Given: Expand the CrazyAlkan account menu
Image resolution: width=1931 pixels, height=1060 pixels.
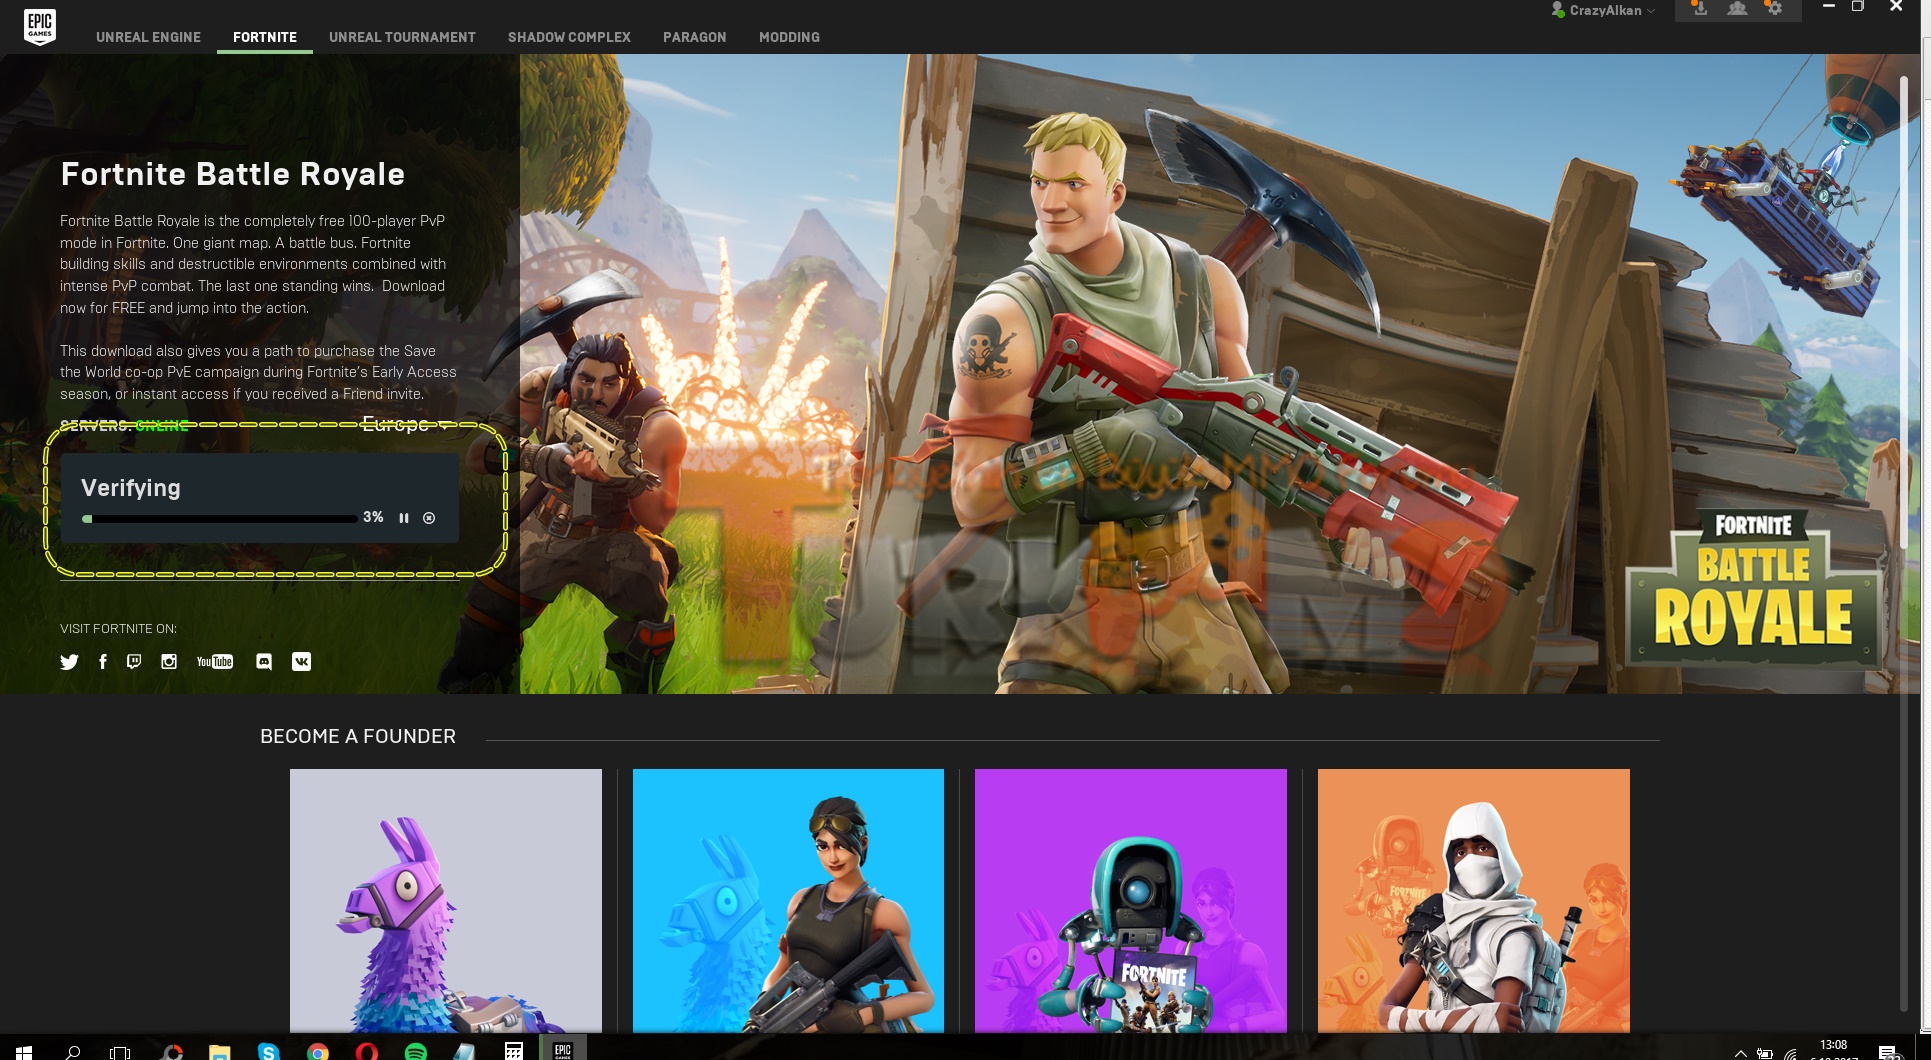Looking at the screenshot, I should (x=1603, y=10).
